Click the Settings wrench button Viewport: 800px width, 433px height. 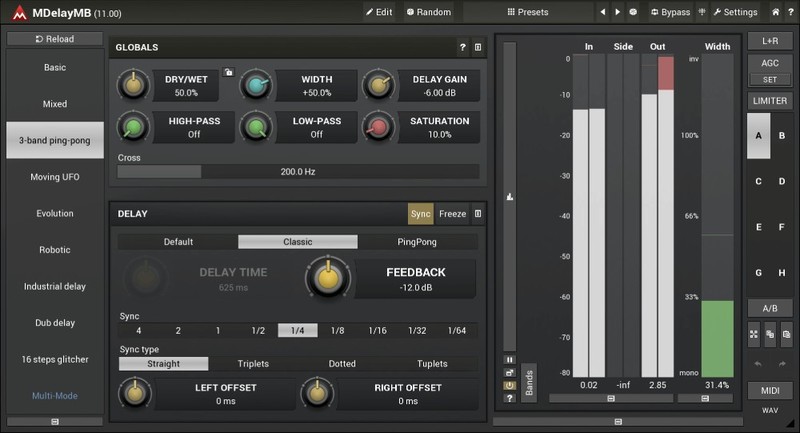pyautogui.click(x=735, y=12)
